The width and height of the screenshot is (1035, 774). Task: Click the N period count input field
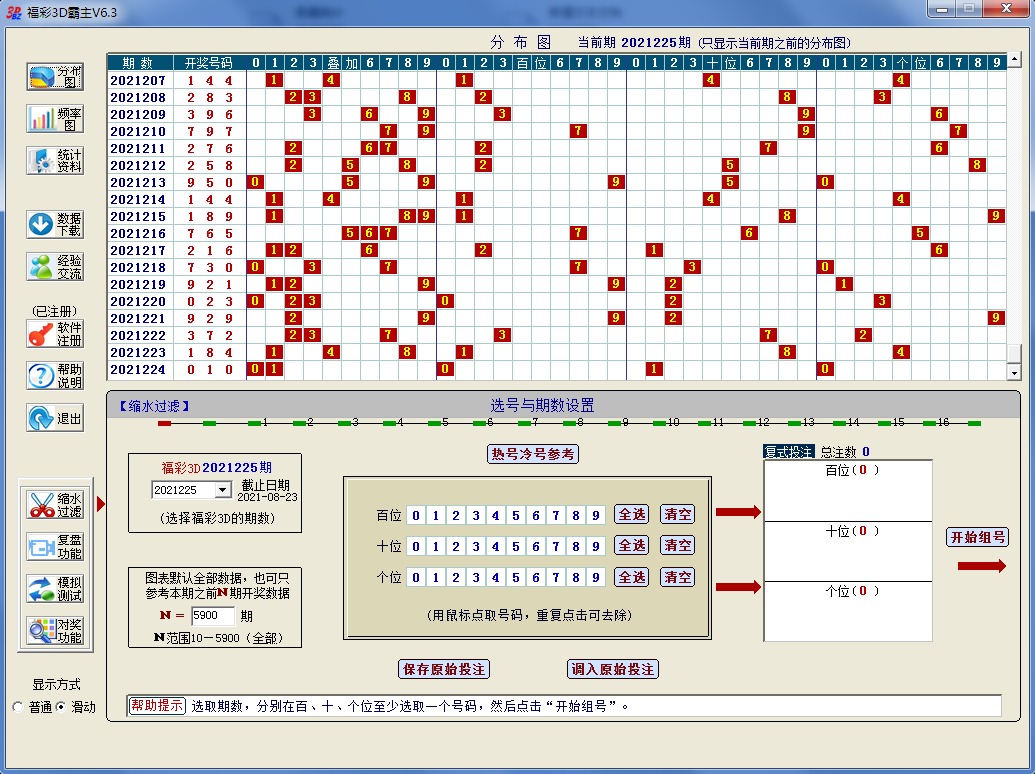(x=212, y=616)
